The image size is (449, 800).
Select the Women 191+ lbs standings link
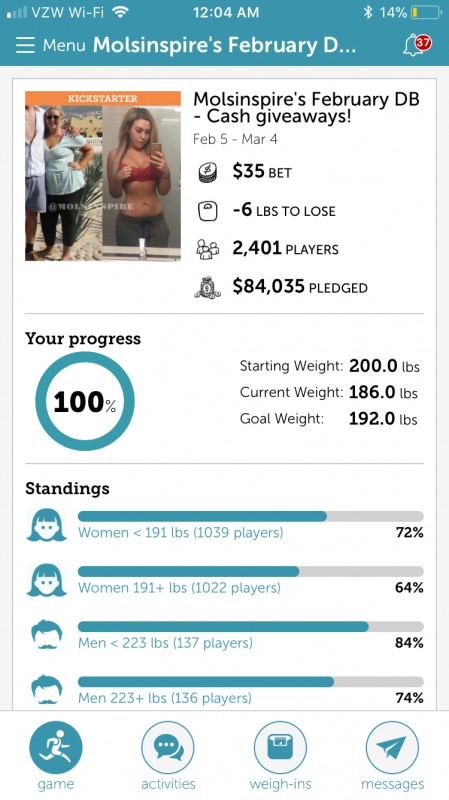(x=179, y=588)
